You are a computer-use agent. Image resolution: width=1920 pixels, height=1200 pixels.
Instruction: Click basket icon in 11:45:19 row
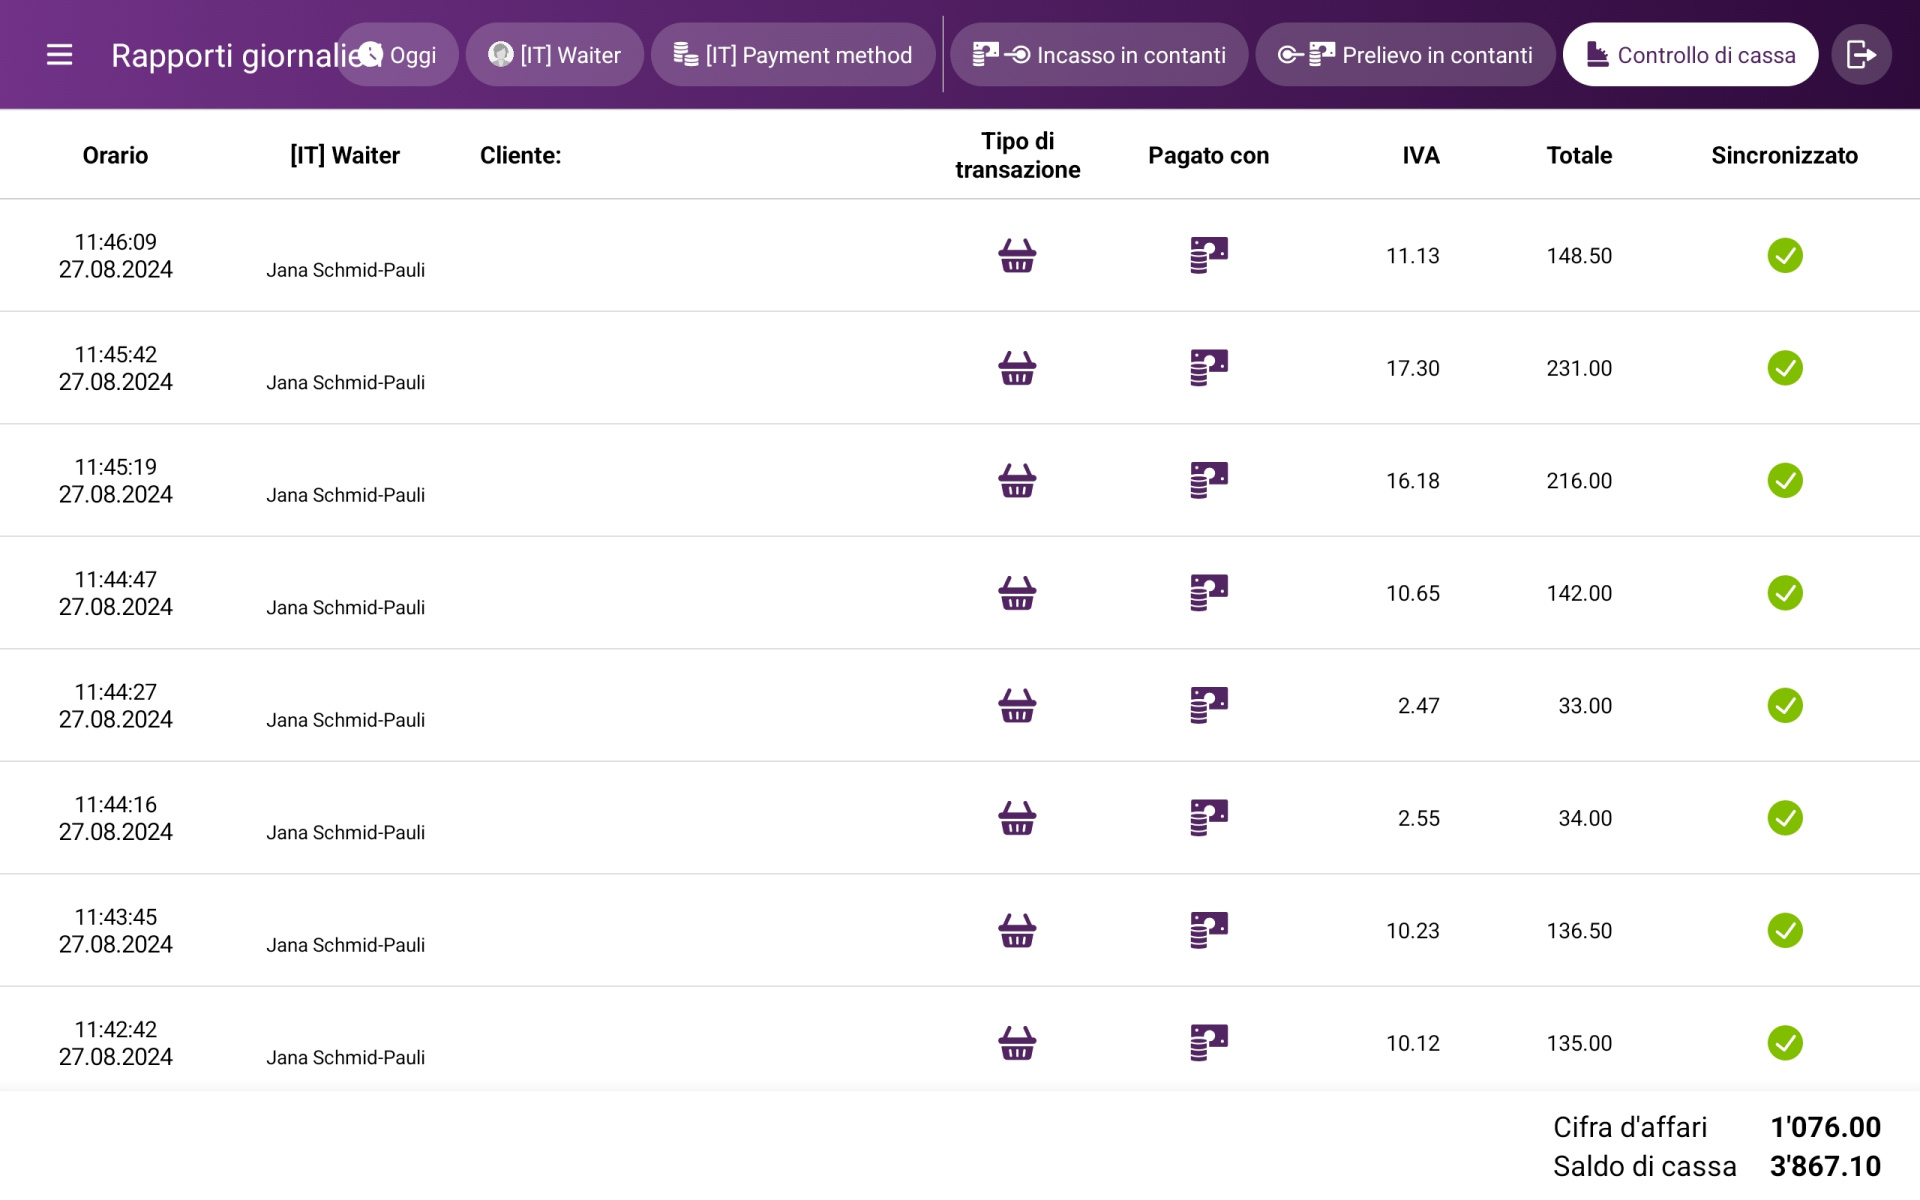pos(1017,481)
